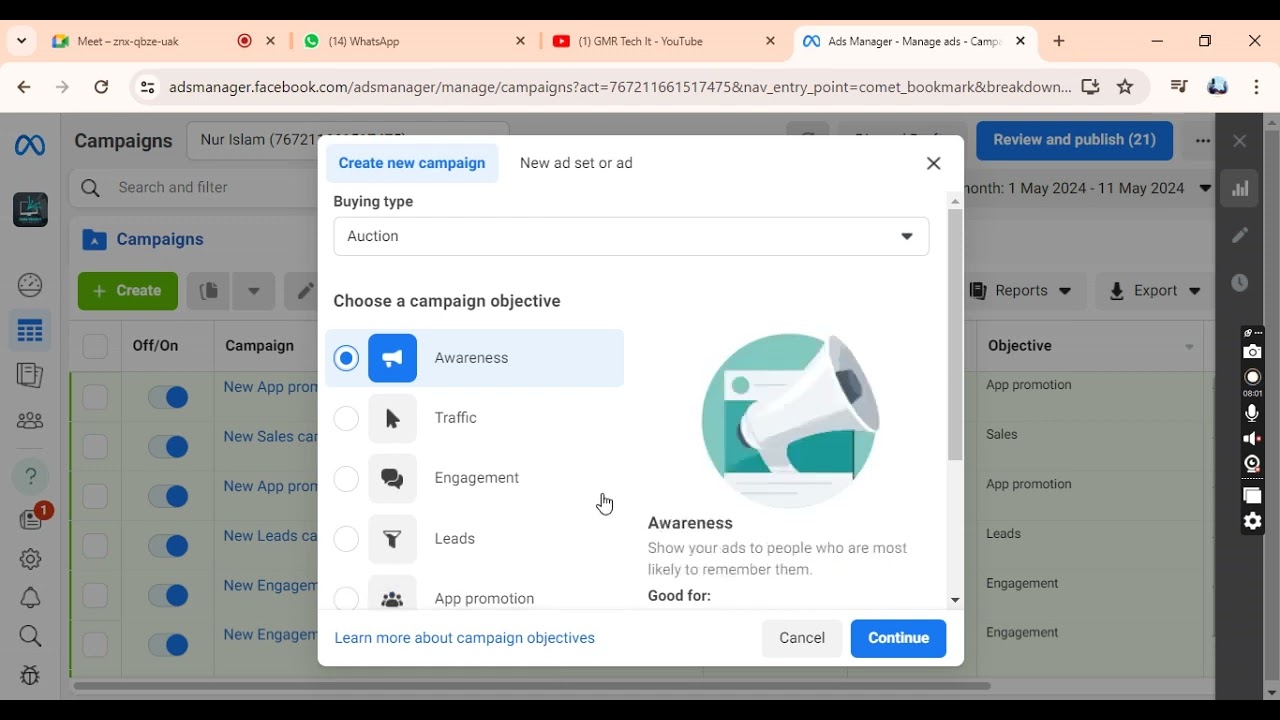1280x720 pixels.
Task: Open the Chrome tab search dropdown
Action: point(22,42)
